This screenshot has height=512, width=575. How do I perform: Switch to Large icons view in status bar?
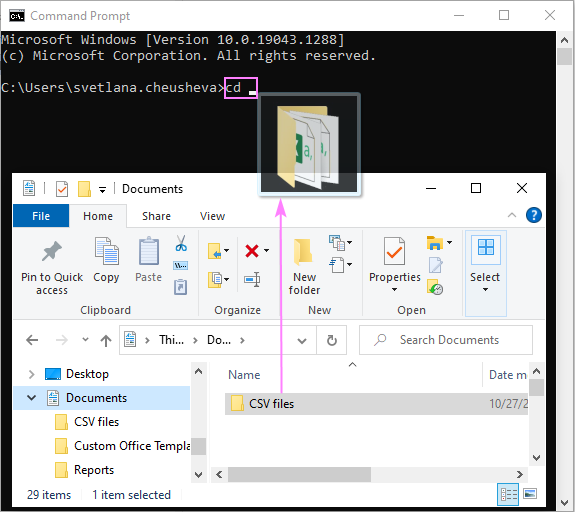click(530, 494)
